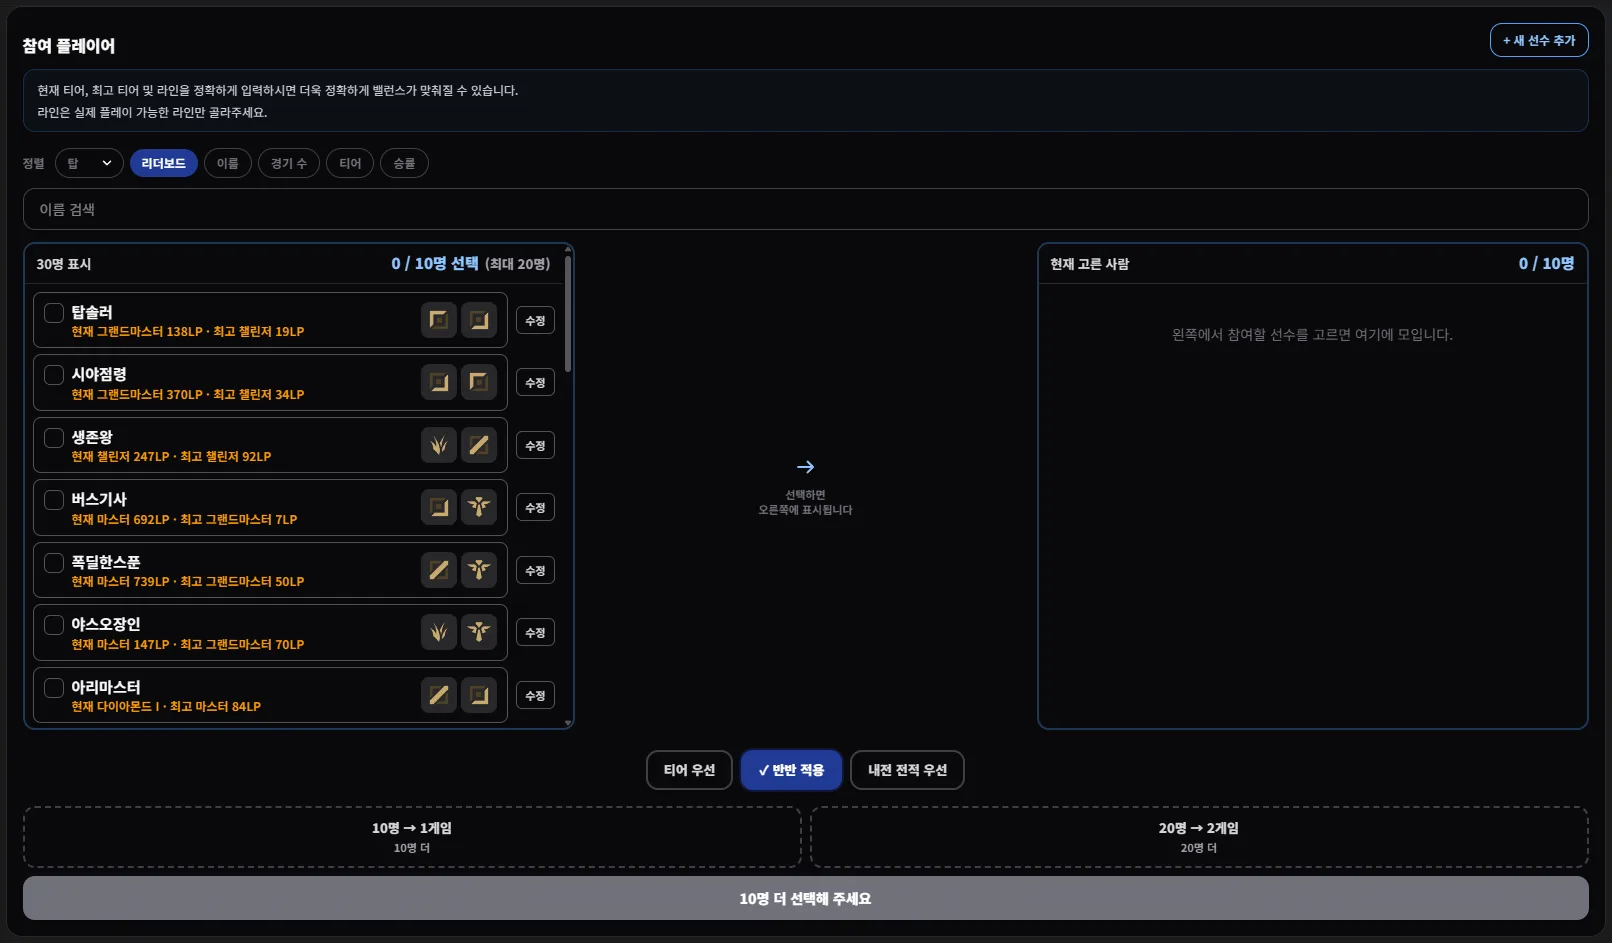Focus the 이름 검색 search field
Screen dimensions: 1612x943
tap(805, 209)
